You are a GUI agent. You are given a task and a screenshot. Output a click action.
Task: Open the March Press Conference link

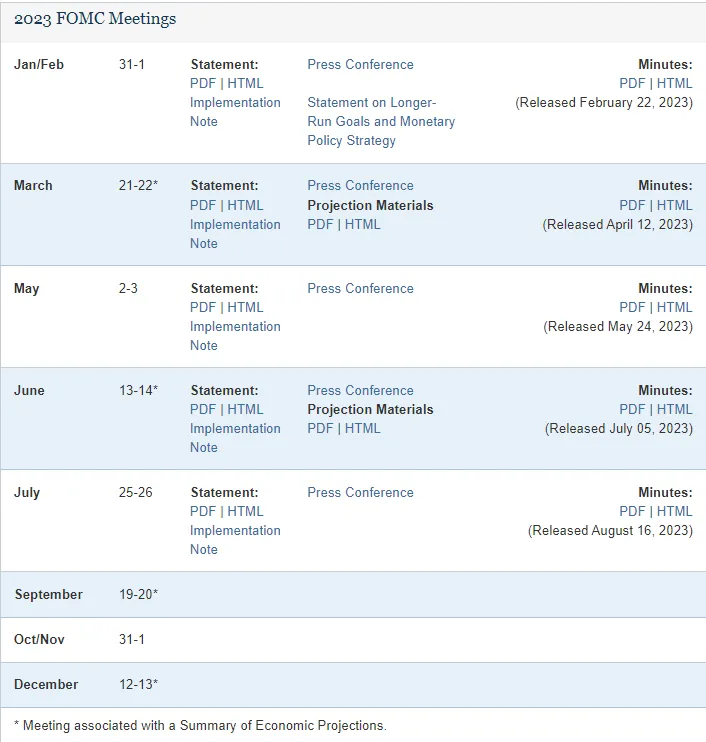(361, 186)
